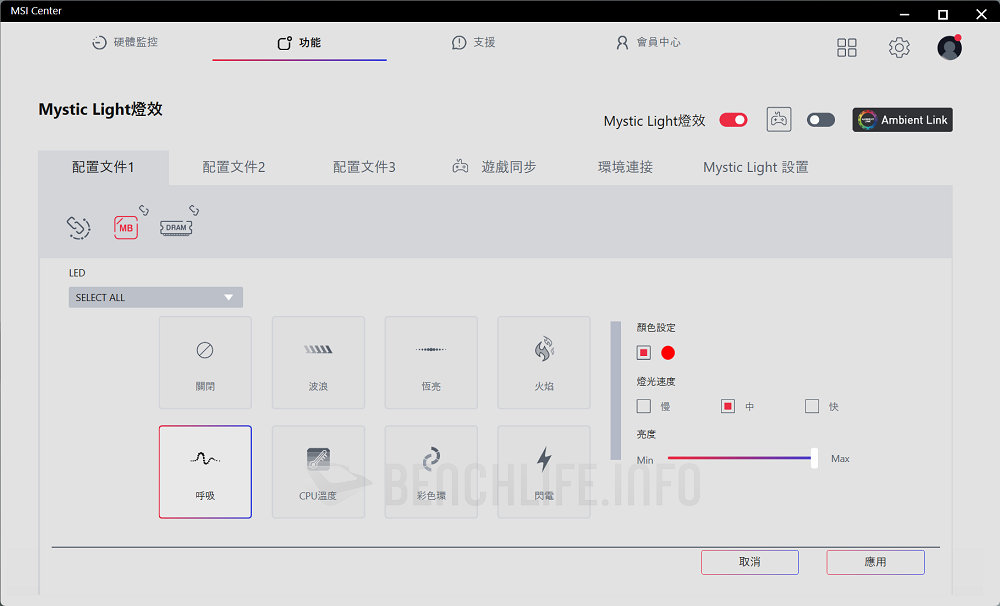Enable the game sync toggle switch

[820, 120]
